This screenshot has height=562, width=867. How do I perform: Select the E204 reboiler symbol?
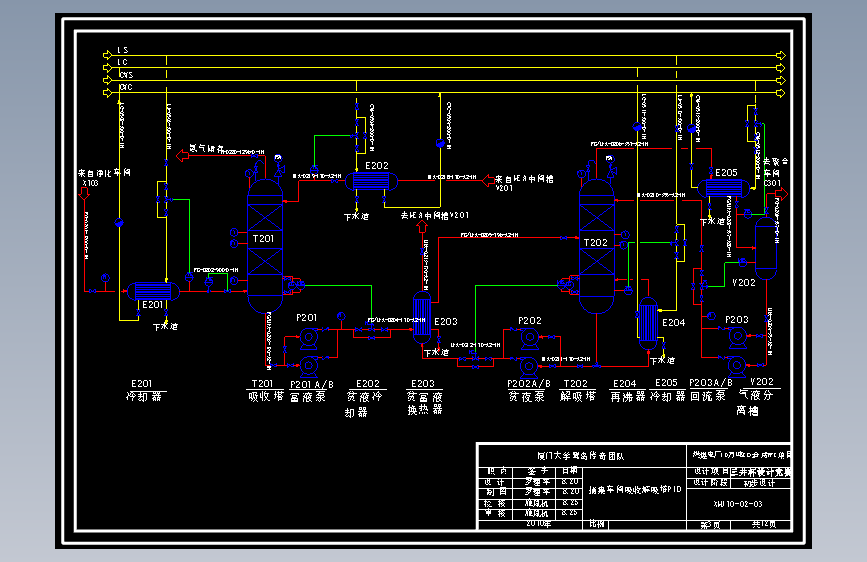coord(648,324)
